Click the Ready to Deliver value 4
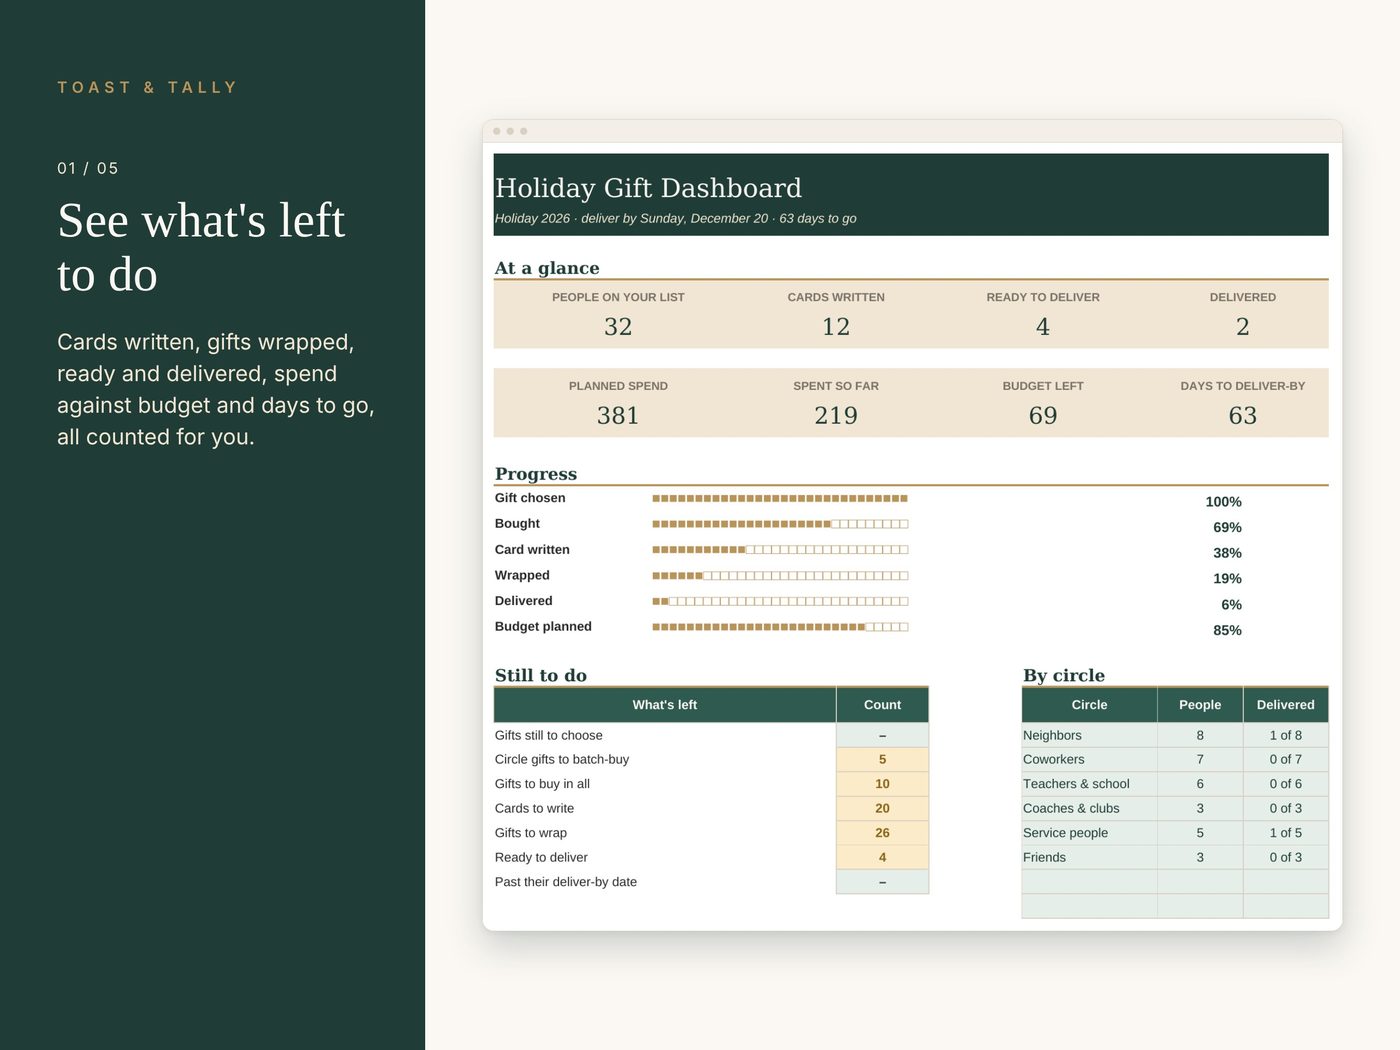This screenshot has height=1050, width=1400. click(1043, 327)
